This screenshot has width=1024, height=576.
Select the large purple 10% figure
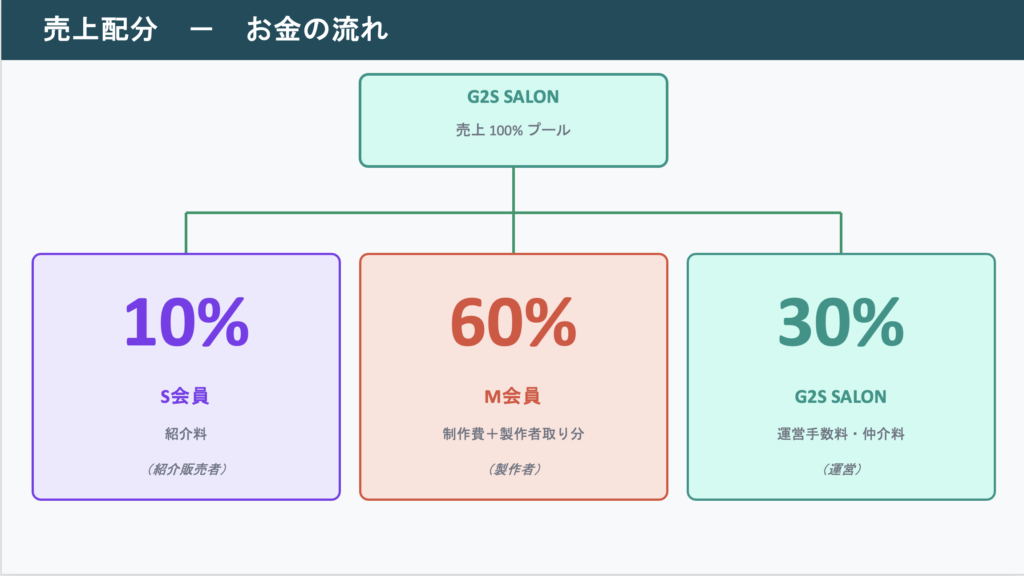click(x=186, y=321)
